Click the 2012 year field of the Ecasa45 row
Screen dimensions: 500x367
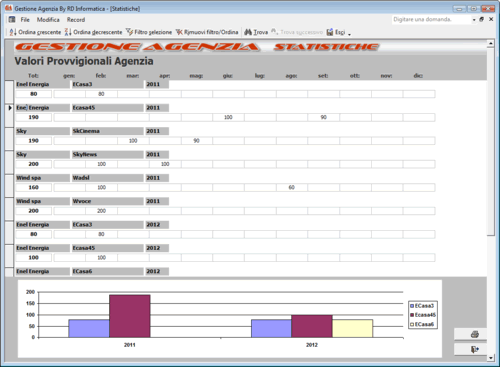coord(157,248)
